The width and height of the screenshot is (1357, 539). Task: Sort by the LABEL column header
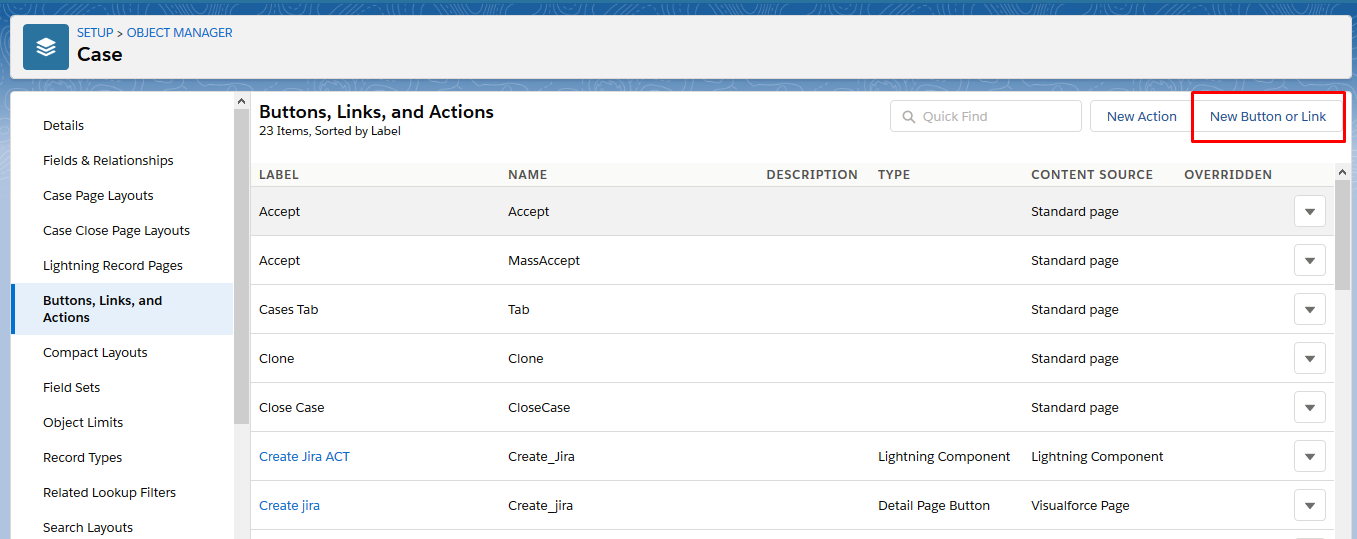click(x=279, y=175)
